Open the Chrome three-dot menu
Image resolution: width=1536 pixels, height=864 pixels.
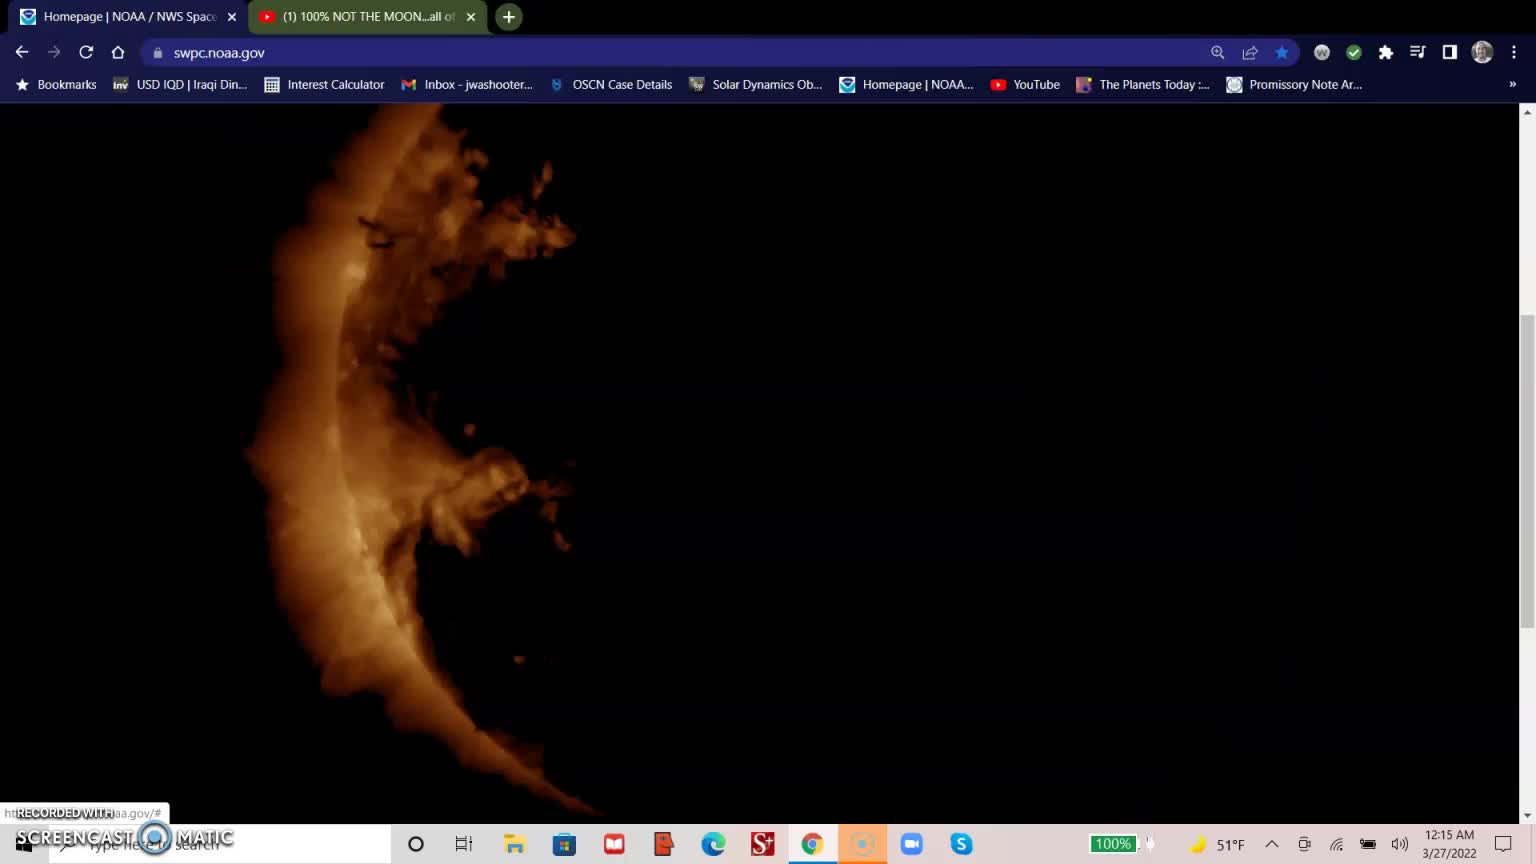point(1514,52)
